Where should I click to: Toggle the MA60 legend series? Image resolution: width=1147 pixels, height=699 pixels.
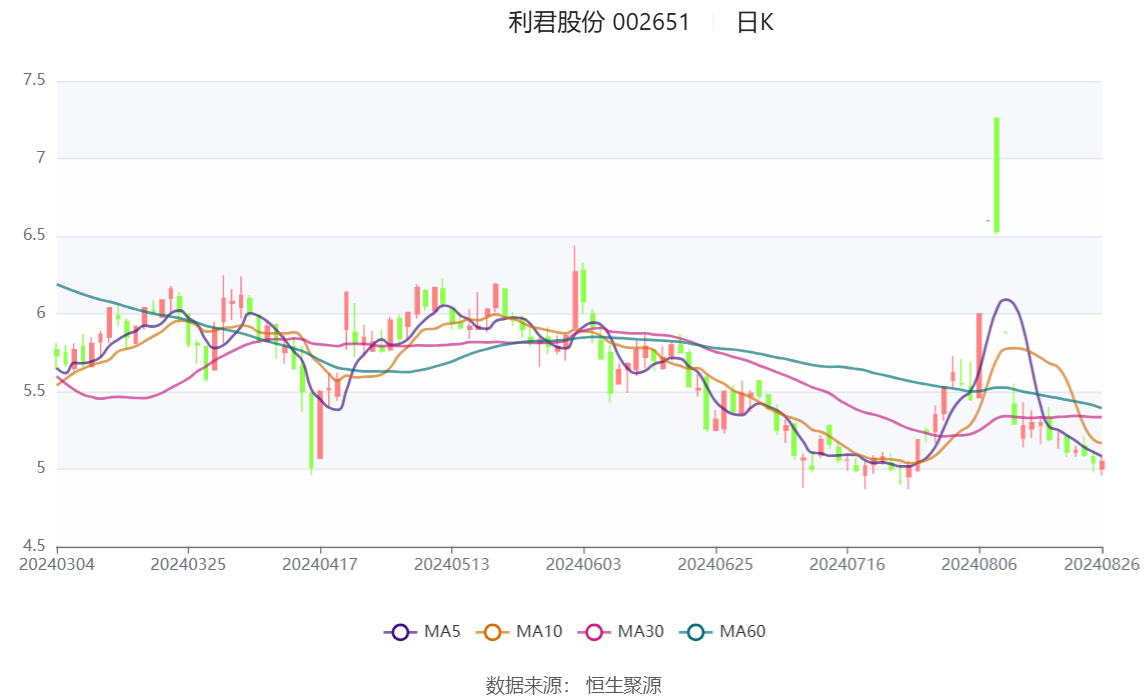pos(723,632)
